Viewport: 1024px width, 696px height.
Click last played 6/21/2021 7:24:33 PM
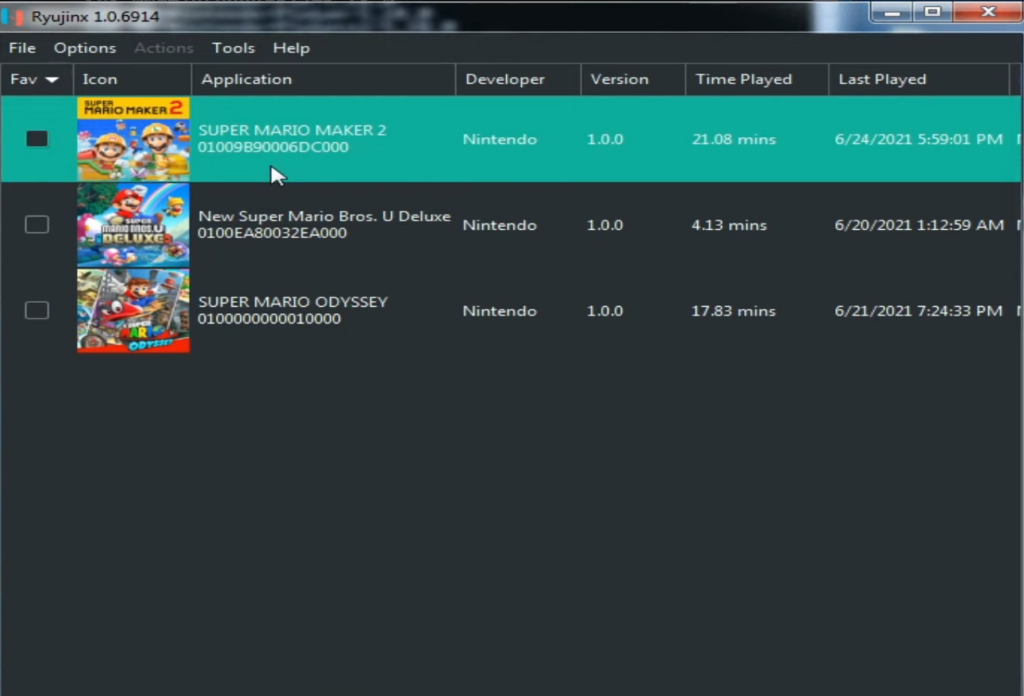[918, 311]
